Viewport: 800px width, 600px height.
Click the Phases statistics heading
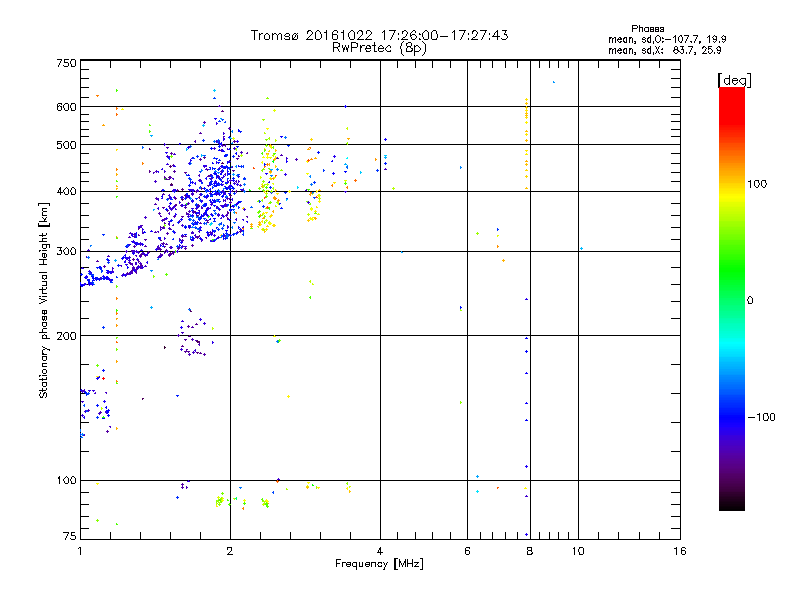[x=647, y=29]
